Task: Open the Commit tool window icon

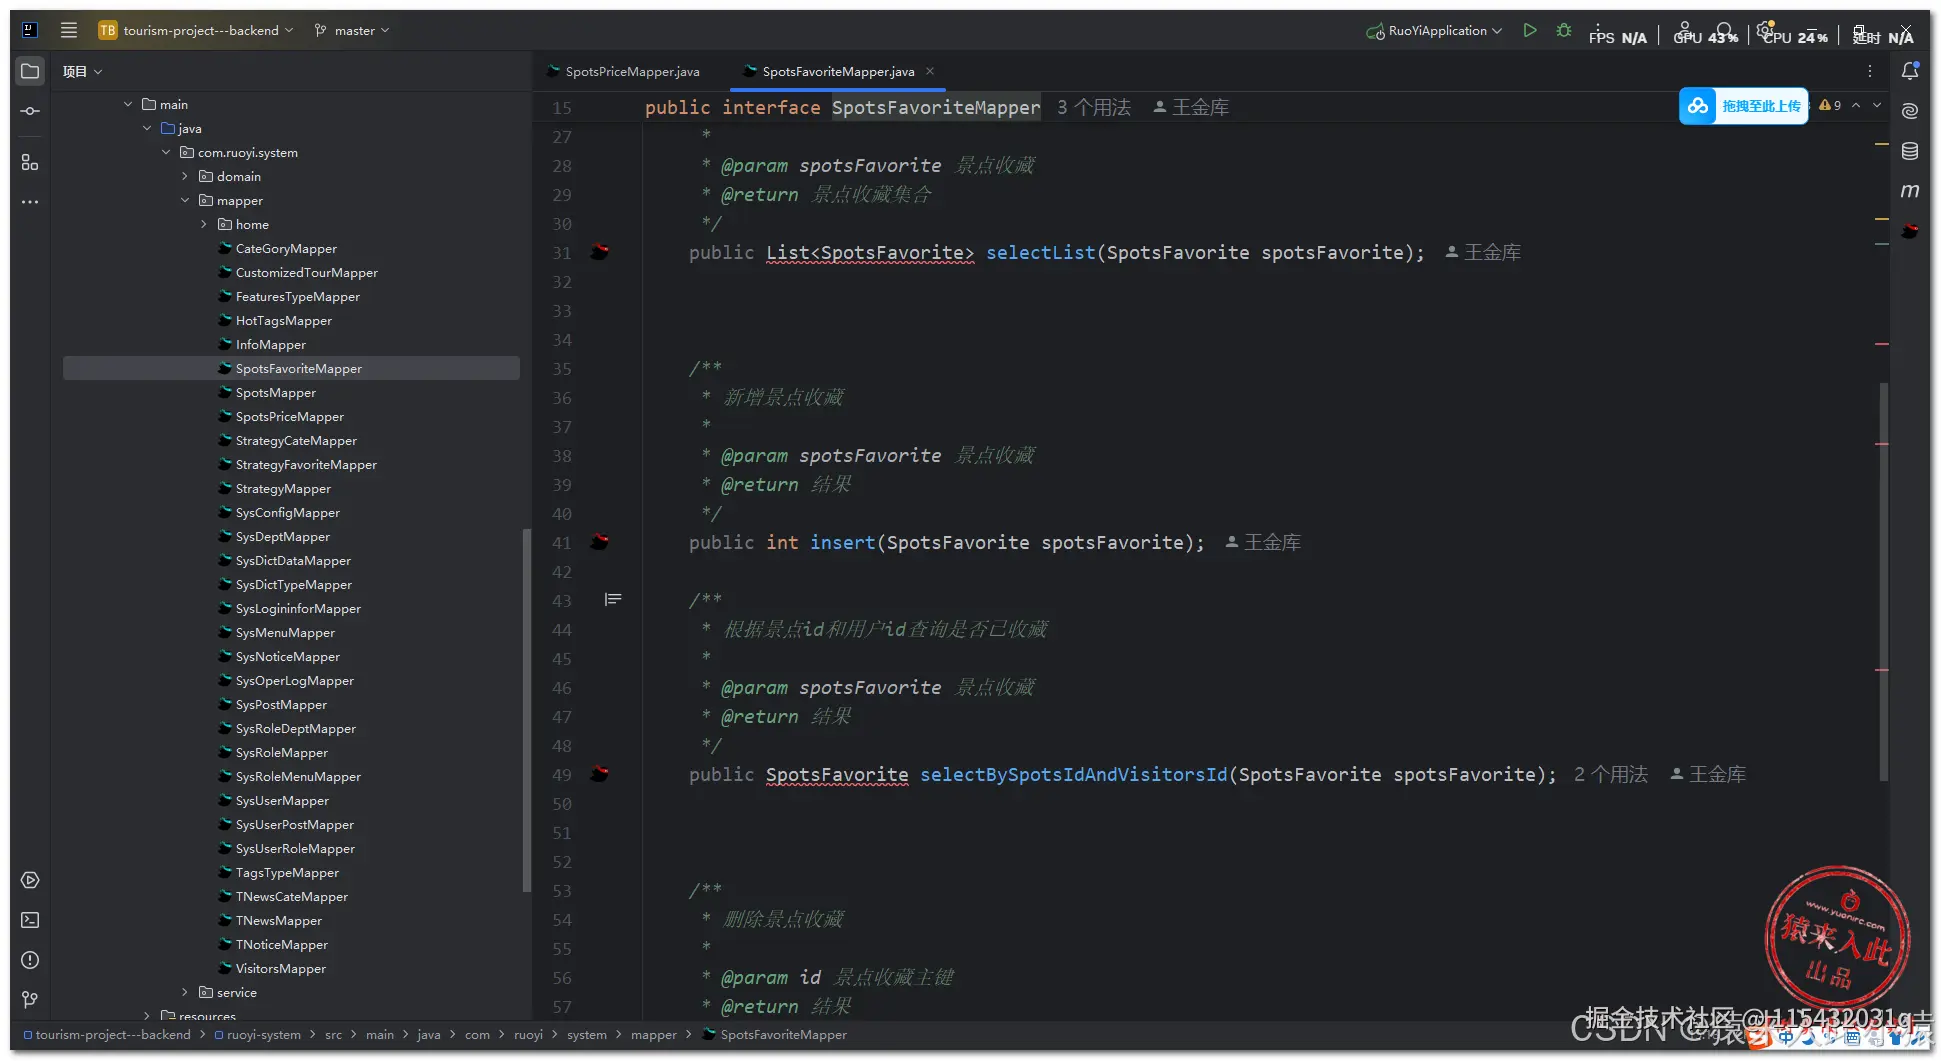Action: point(30,111)
